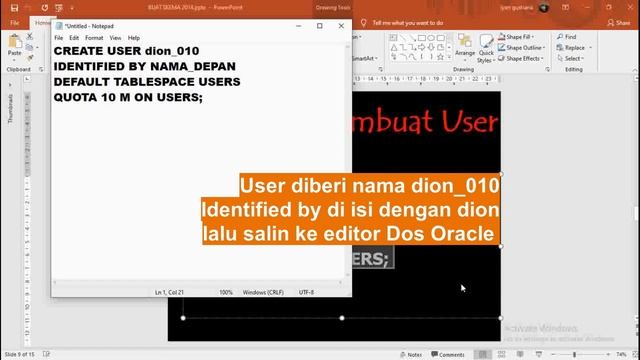Open the Clipboard group dialog launcher
This screenshot has height=360, width=640.
[41, 69]
